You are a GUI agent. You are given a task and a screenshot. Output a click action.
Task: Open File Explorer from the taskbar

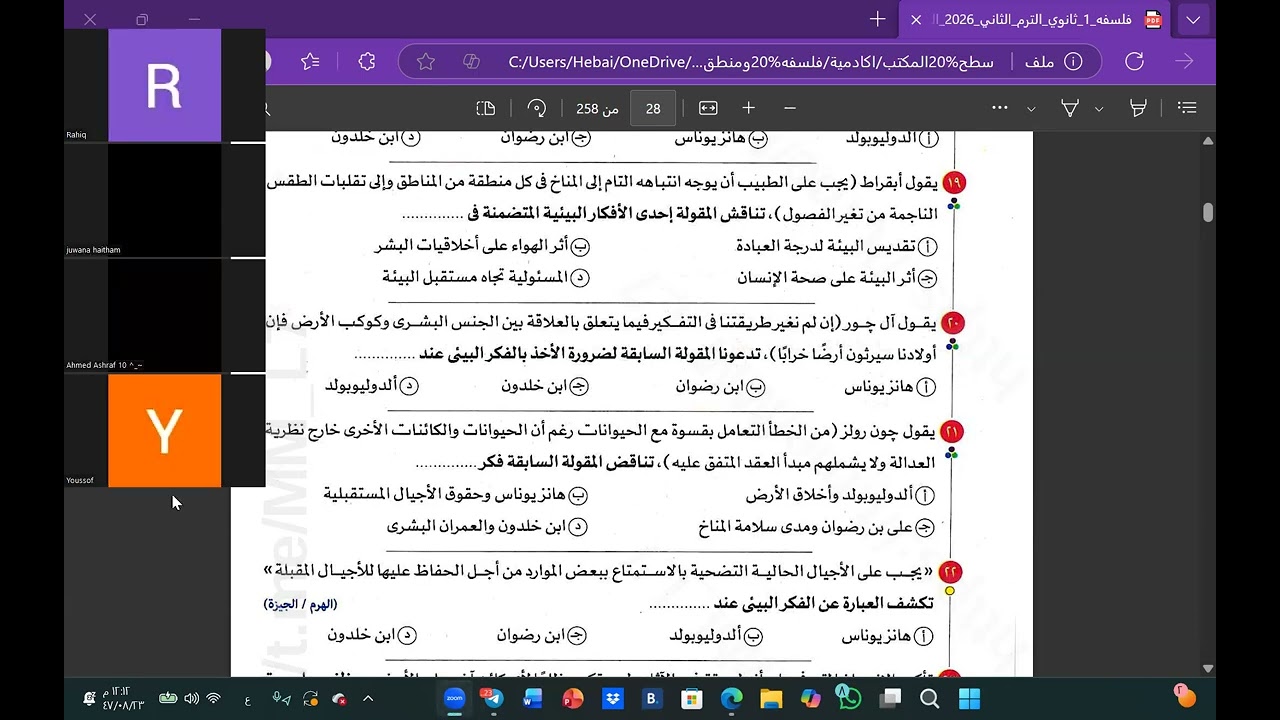point(771,698)
